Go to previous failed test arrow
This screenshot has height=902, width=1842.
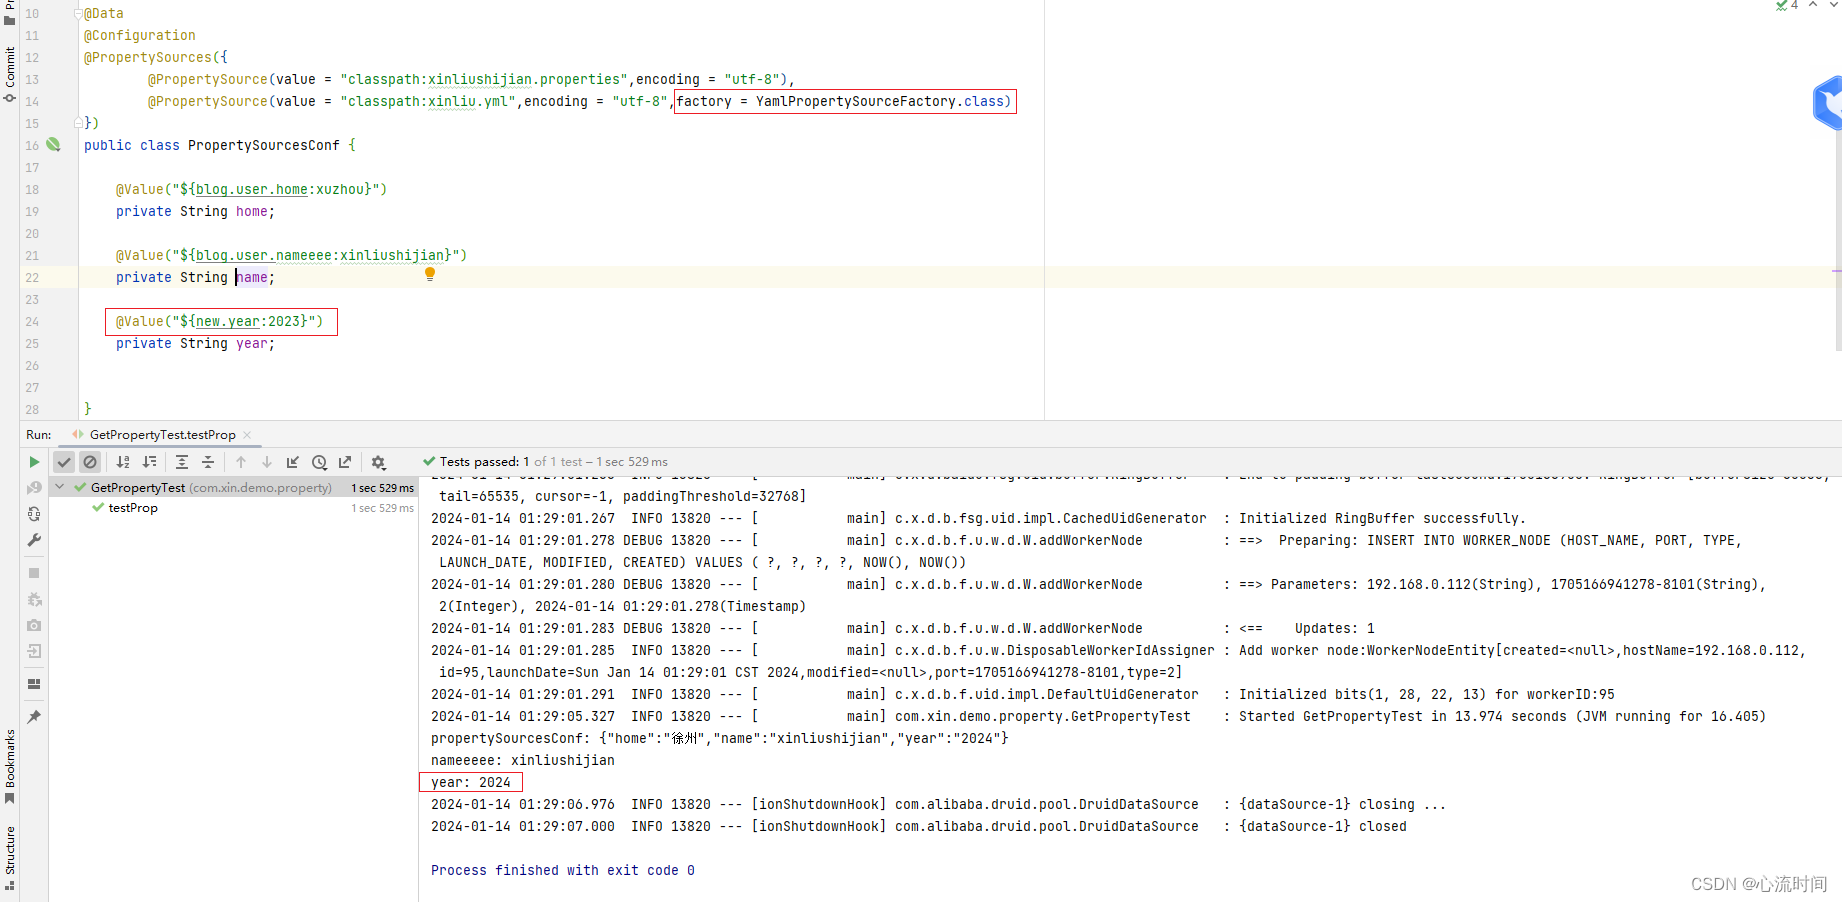tap(241, 462)
